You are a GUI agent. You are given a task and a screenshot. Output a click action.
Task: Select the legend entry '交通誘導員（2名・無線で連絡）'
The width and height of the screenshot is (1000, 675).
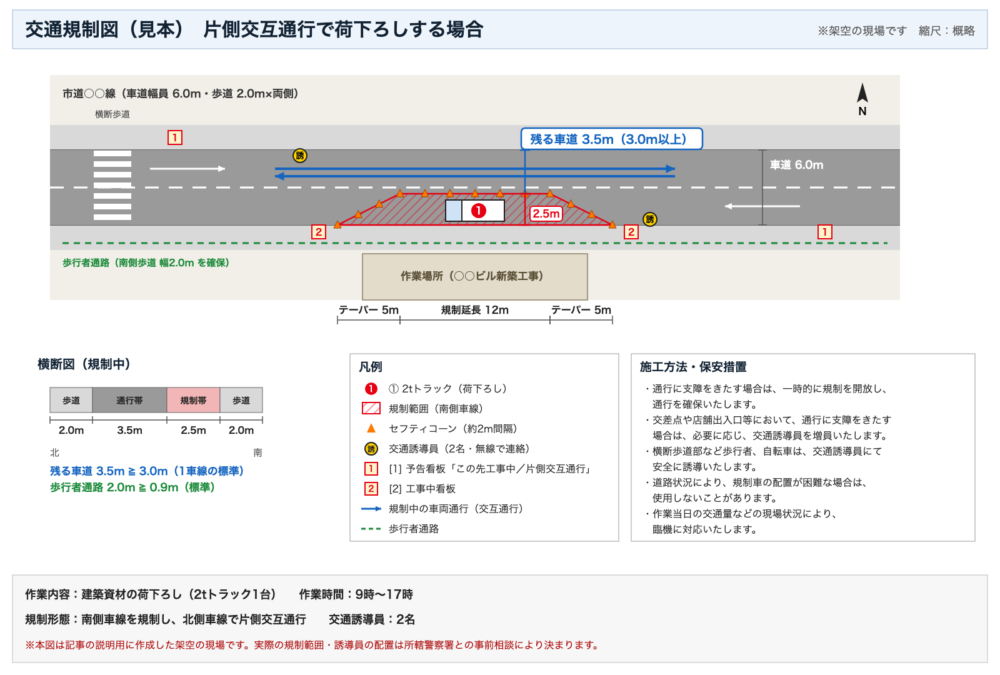459,449
